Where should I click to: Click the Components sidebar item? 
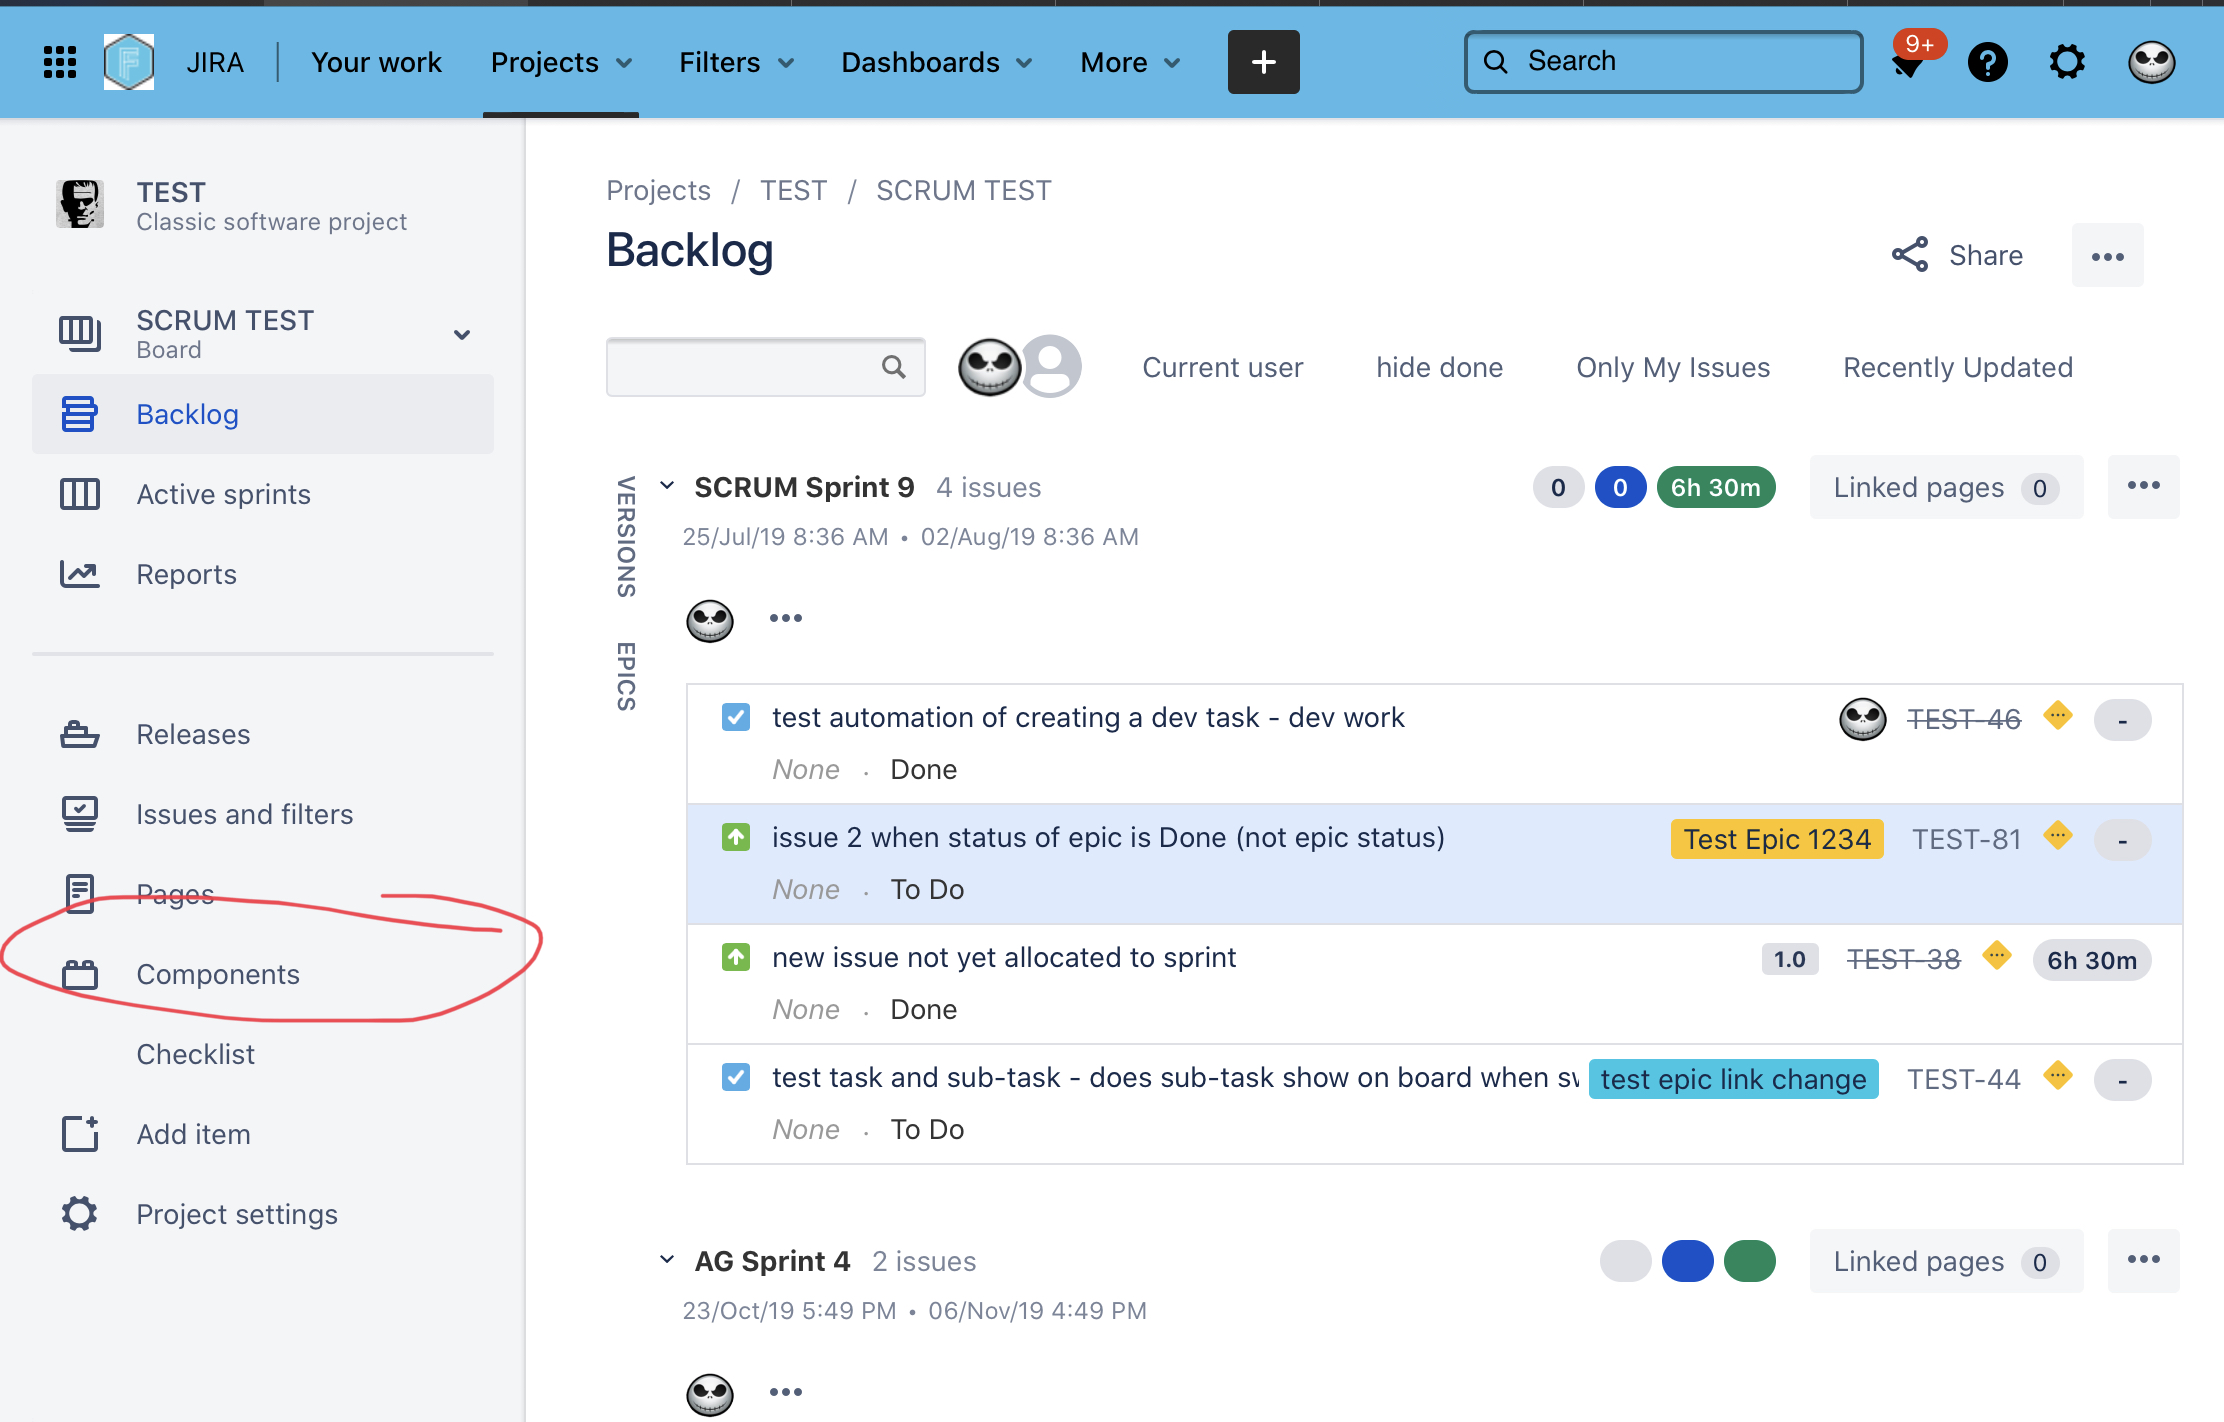[217, 974]
